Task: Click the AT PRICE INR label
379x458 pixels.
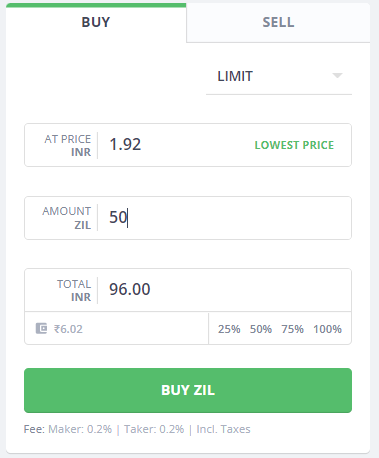Action: point(68,145)
